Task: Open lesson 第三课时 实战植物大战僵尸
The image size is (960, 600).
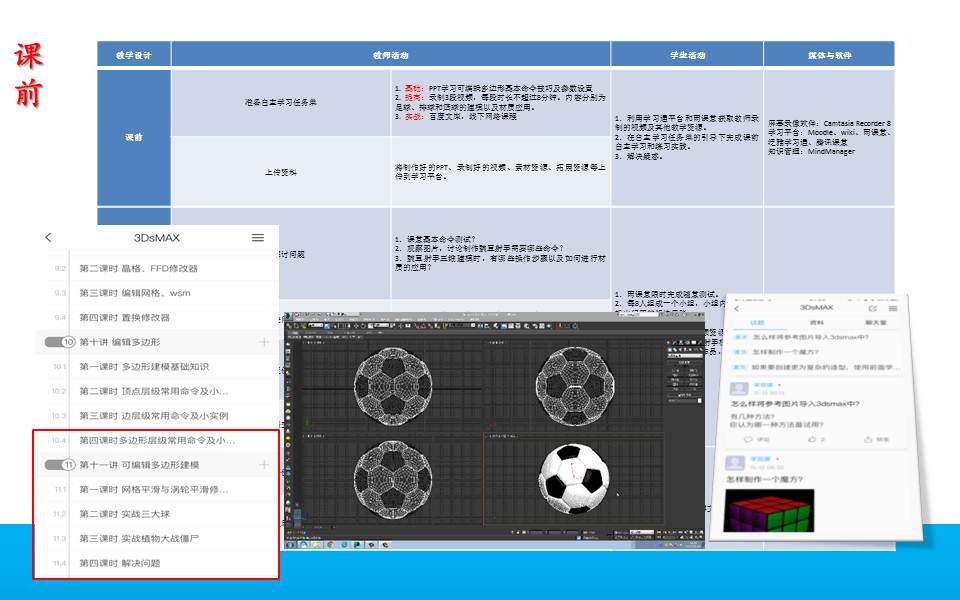Action: click(x=147, y=538)
